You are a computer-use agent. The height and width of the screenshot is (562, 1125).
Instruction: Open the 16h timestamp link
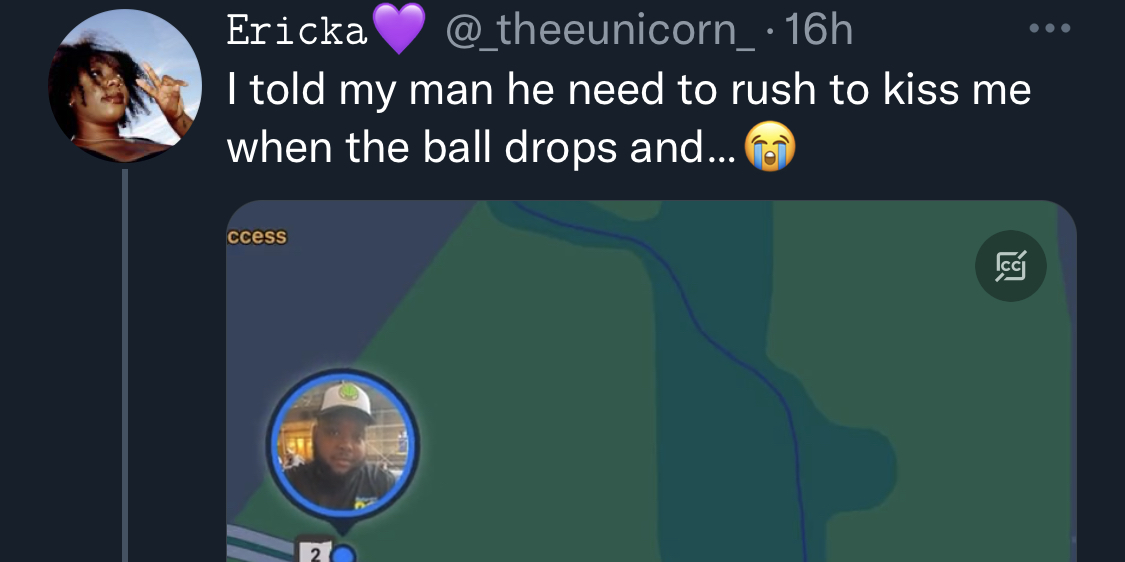click(819, 31)
